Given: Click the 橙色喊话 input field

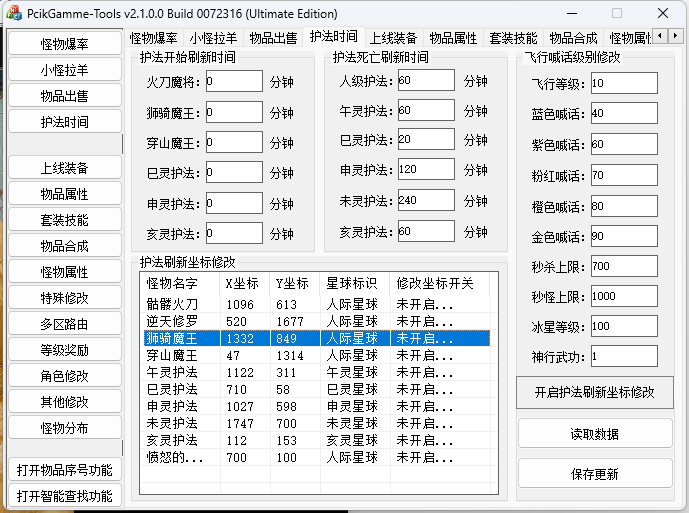Looking at the screenshot, I should tap(624, 206).
